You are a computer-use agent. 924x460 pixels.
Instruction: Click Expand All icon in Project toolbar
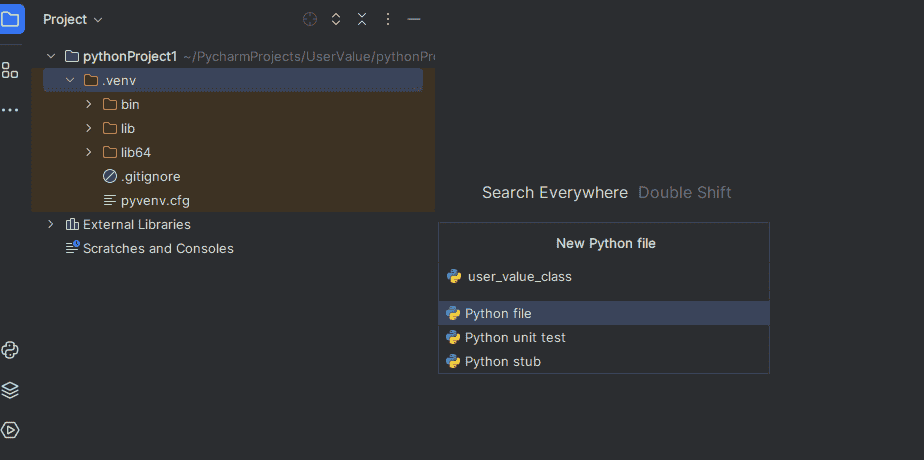coord(336,20)
